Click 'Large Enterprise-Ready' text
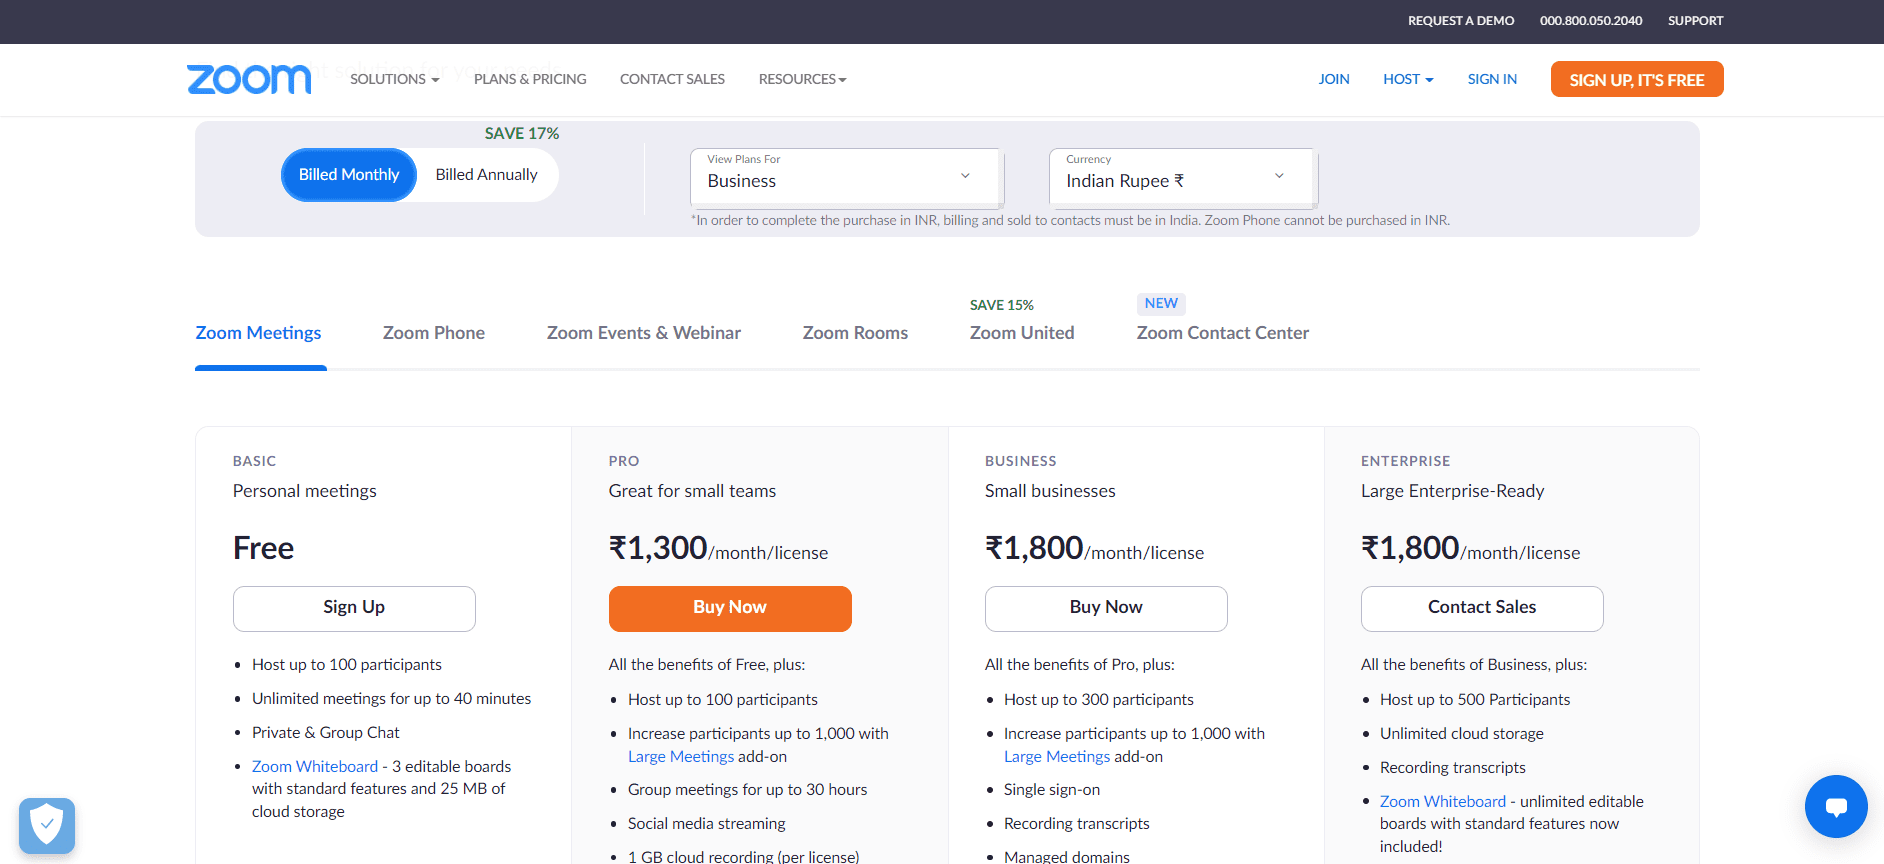 coord(1453,491)
